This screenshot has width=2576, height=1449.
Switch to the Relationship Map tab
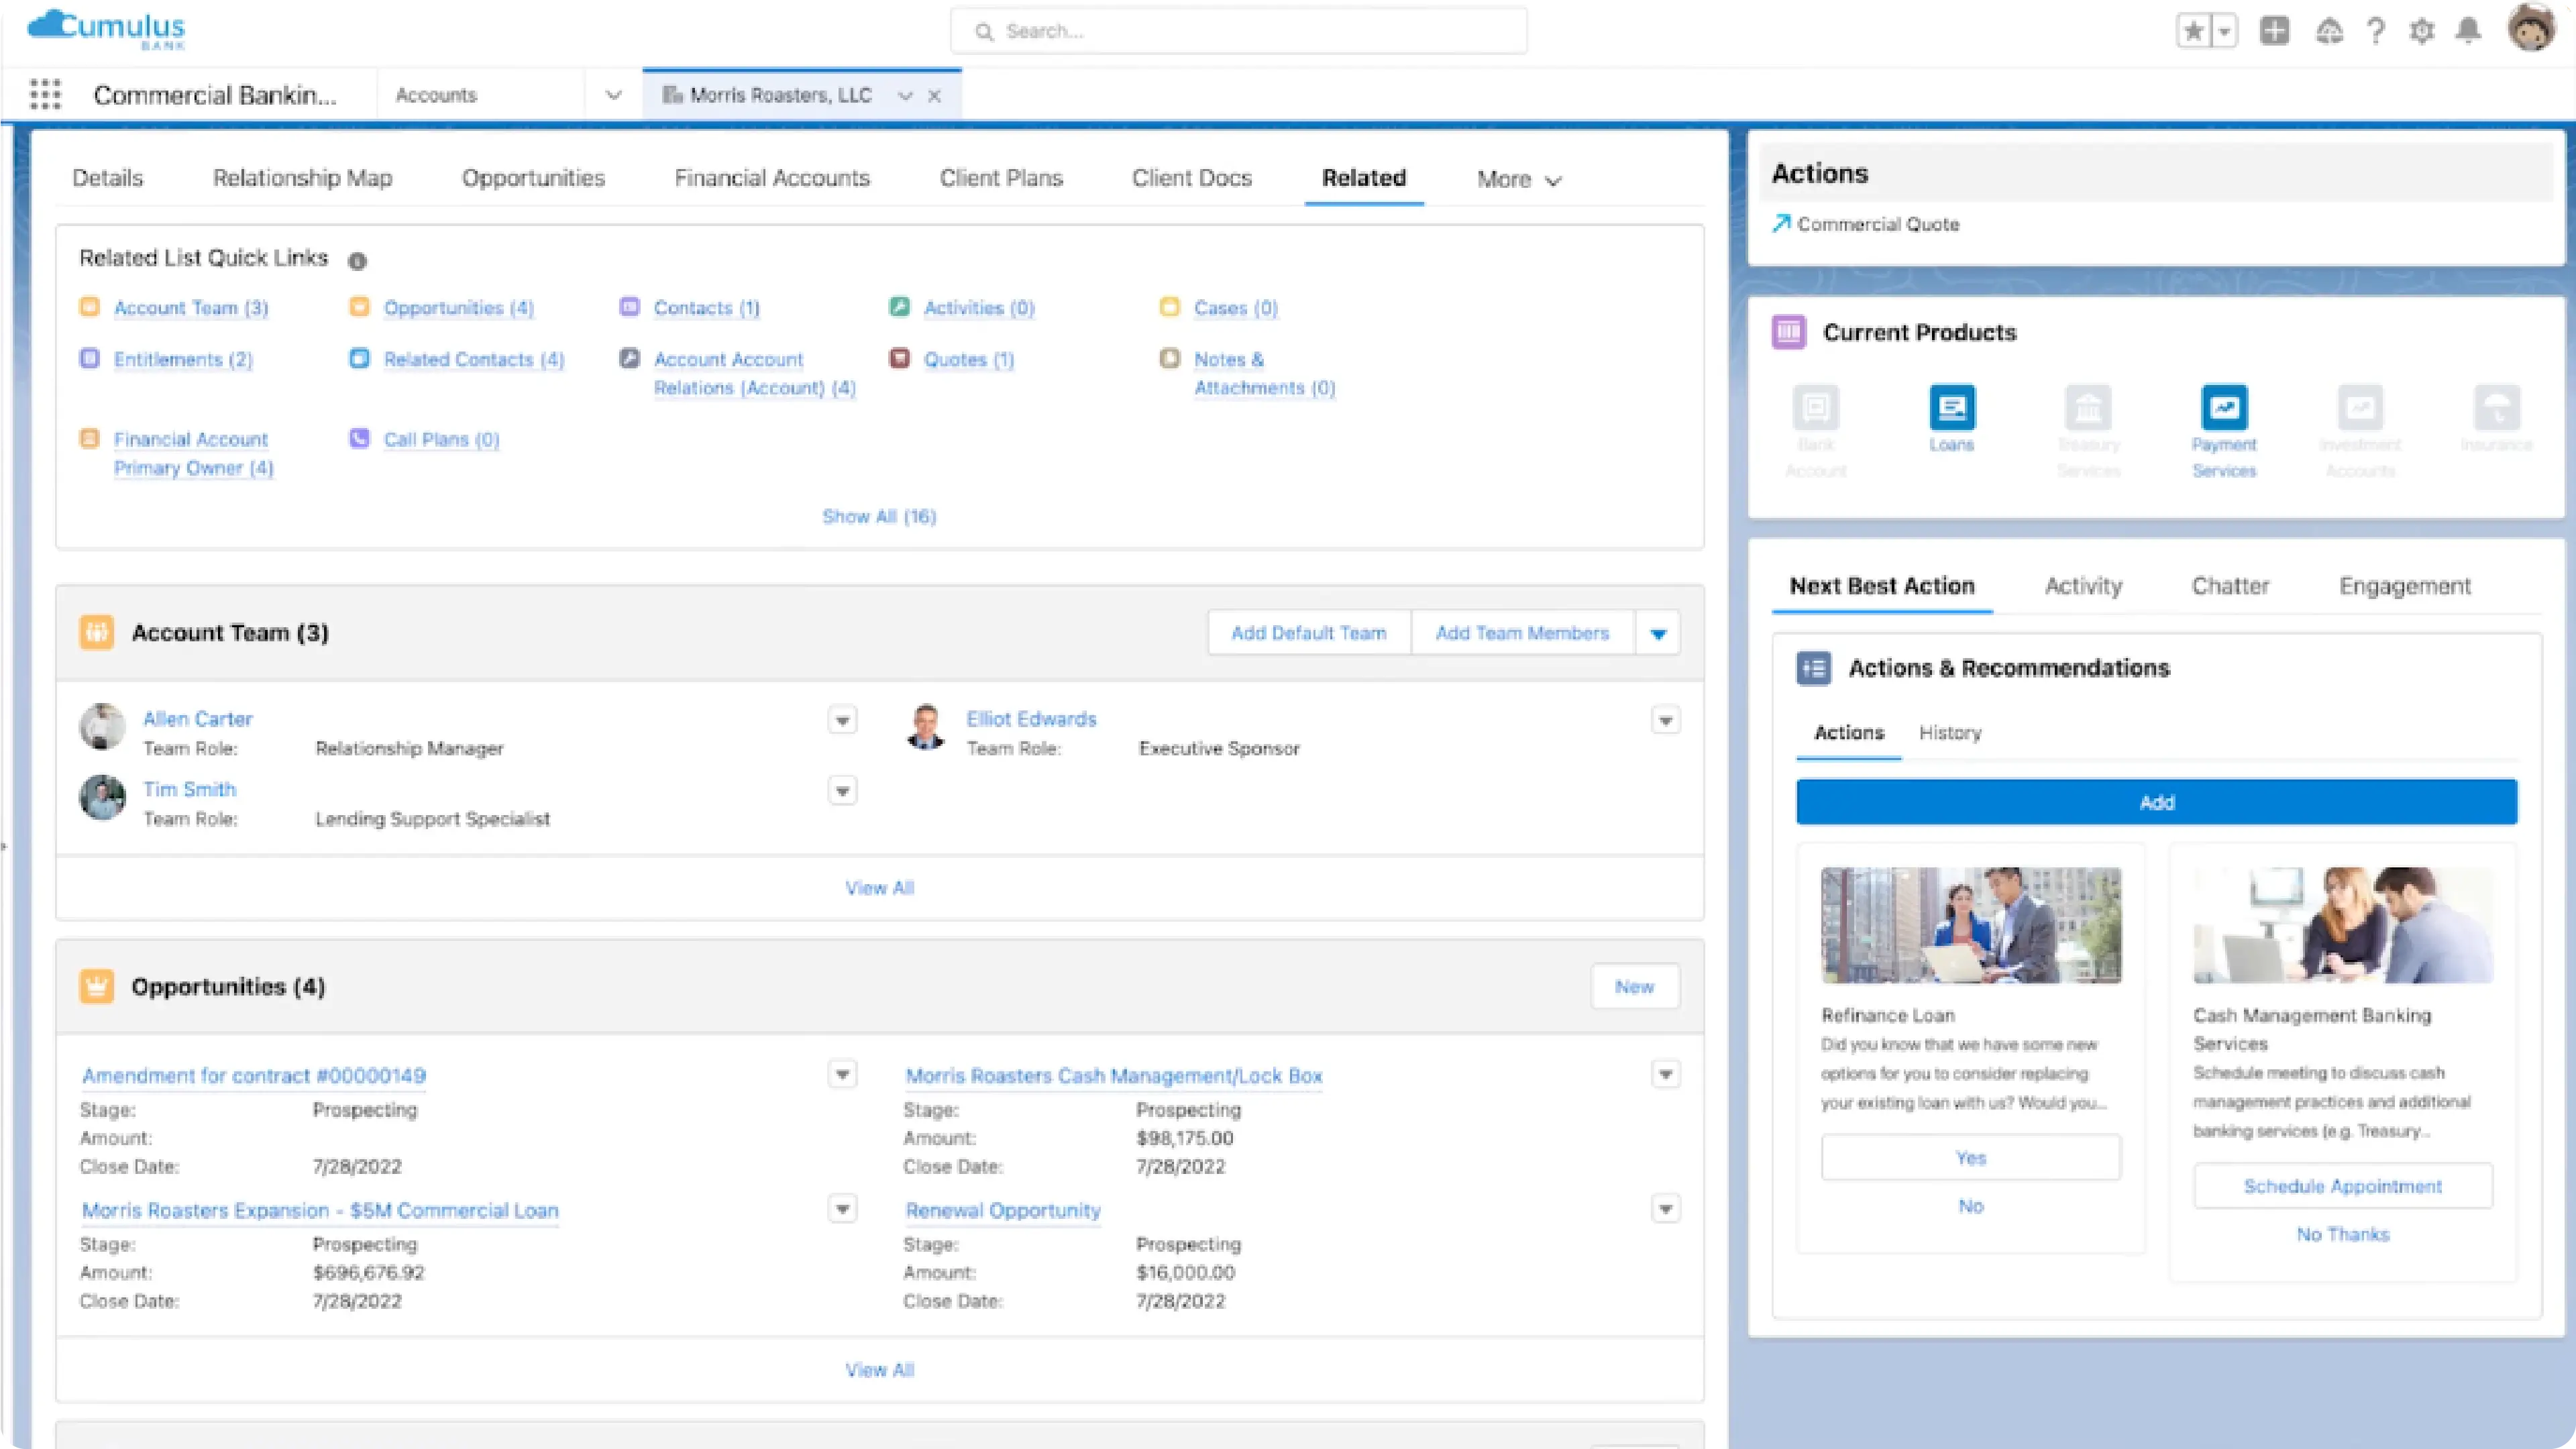click(x=302, y=178)
